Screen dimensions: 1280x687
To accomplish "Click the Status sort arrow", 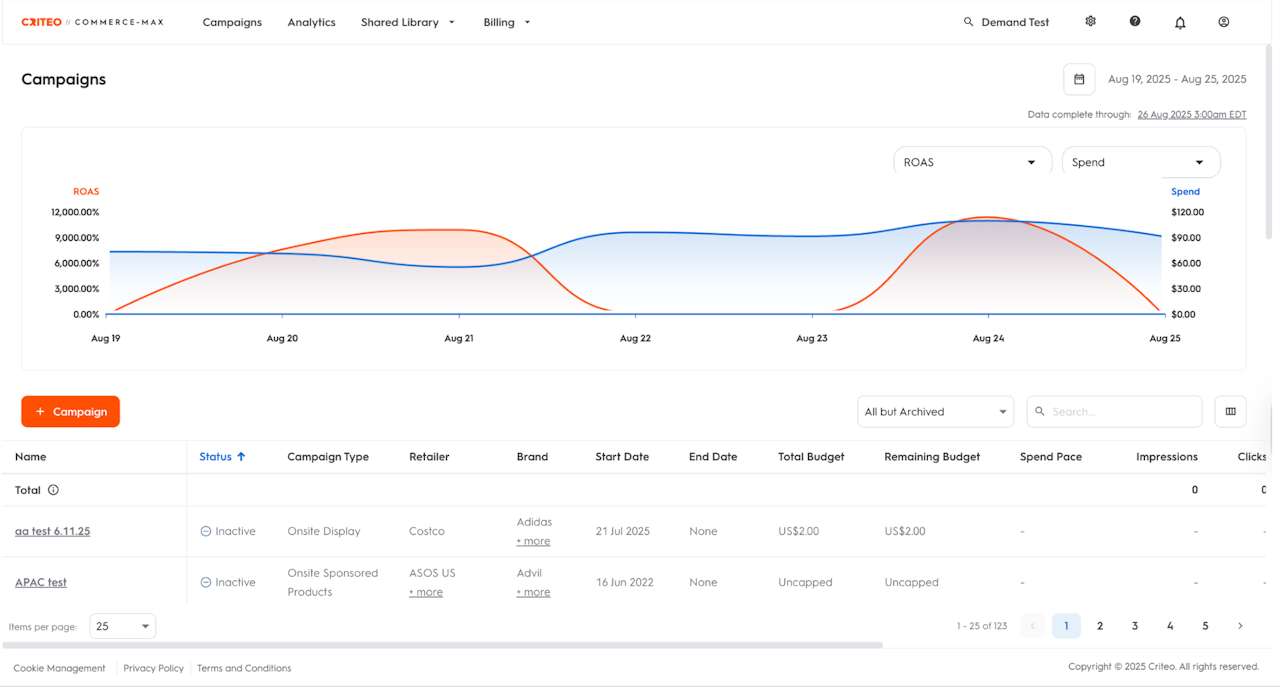I will tap(241, 456).
